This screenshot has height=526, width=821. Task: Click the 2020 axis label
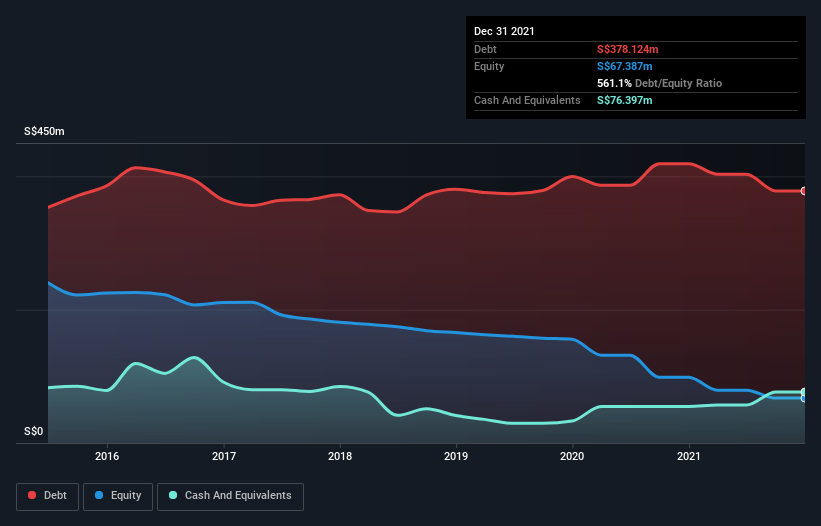(572, 456)
